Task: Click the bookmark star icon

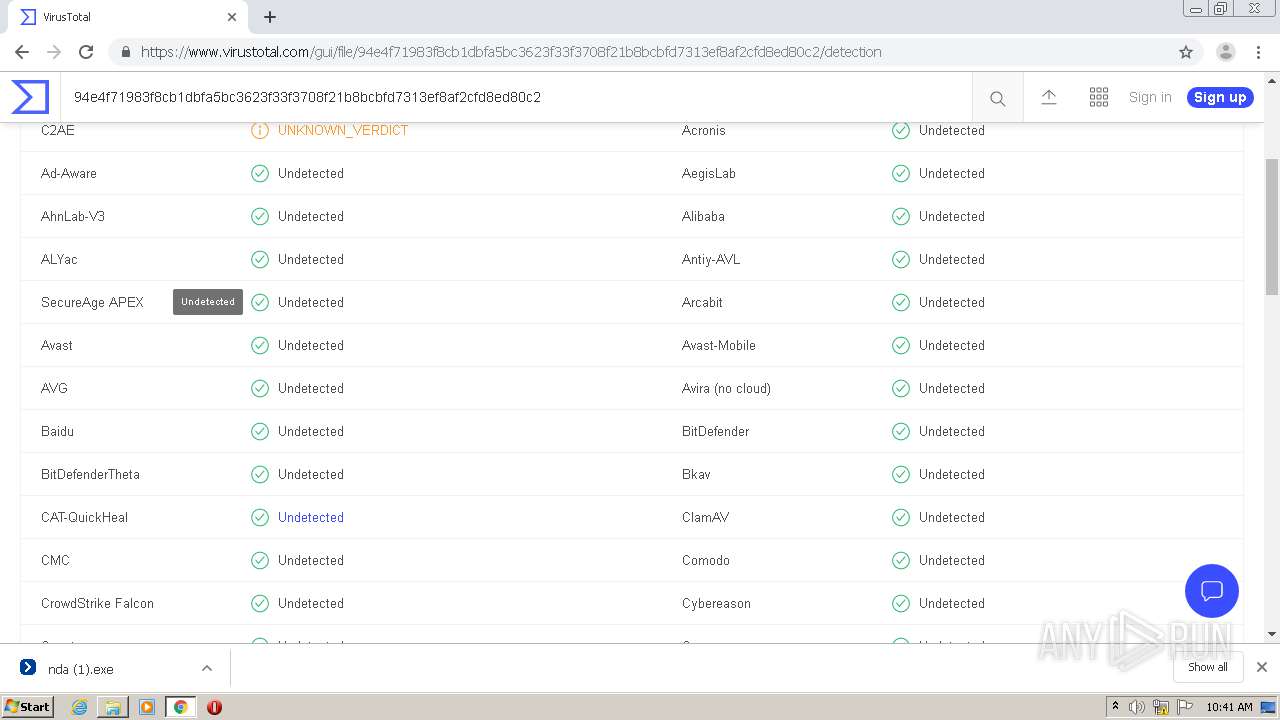Action: pos(1186,52)
